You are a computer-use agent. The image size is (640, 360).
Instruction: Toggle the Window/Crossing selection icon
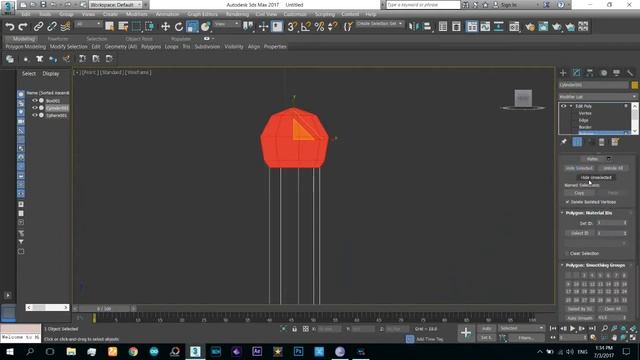150,27
